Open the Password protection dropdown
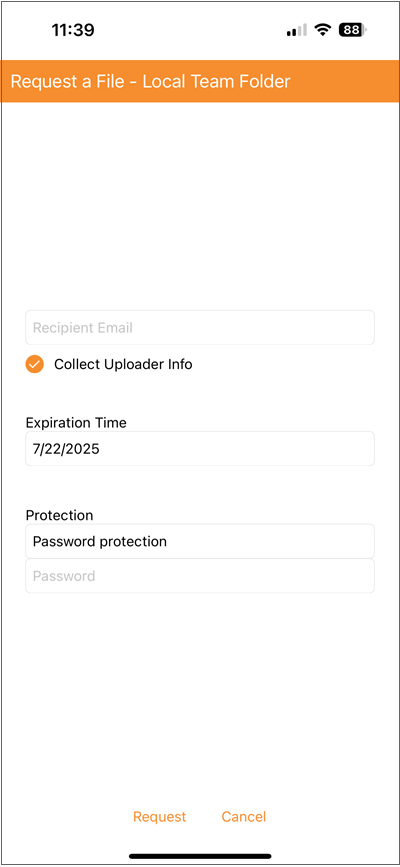The width and height of the screenshot is (400, 867). point(200,541)
